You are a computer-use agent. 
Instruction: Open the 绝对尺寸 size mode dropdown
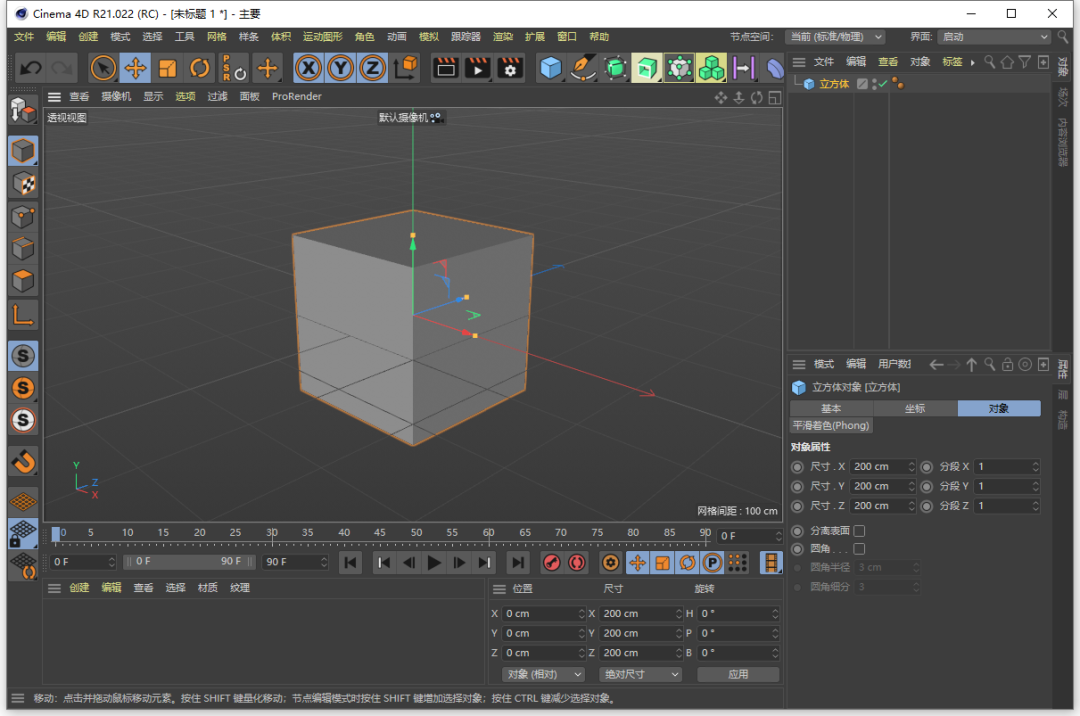639,674
